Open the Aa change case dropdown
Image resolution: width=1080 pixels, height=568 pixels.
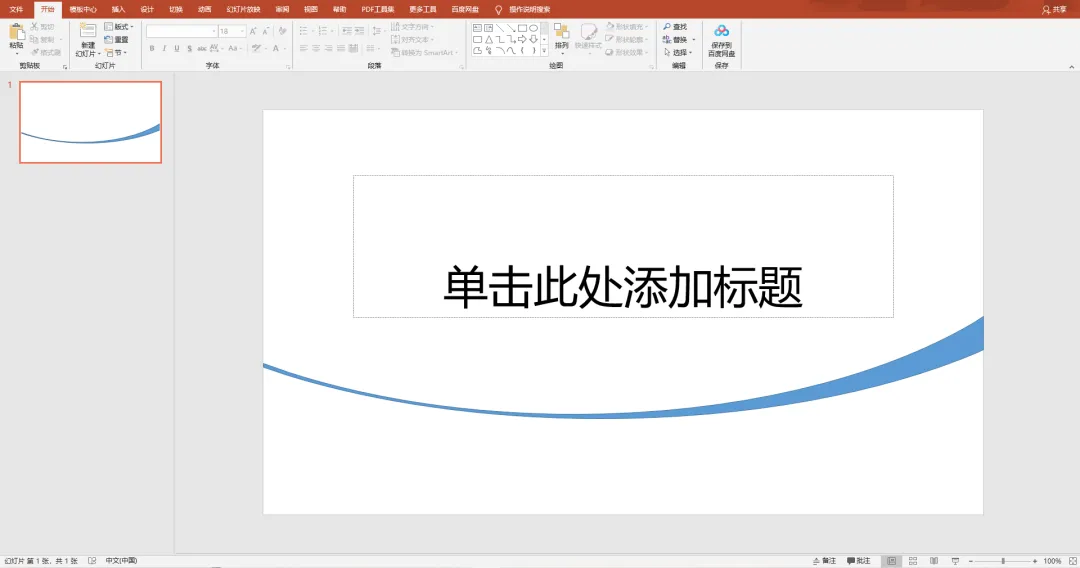coord(234,48)
